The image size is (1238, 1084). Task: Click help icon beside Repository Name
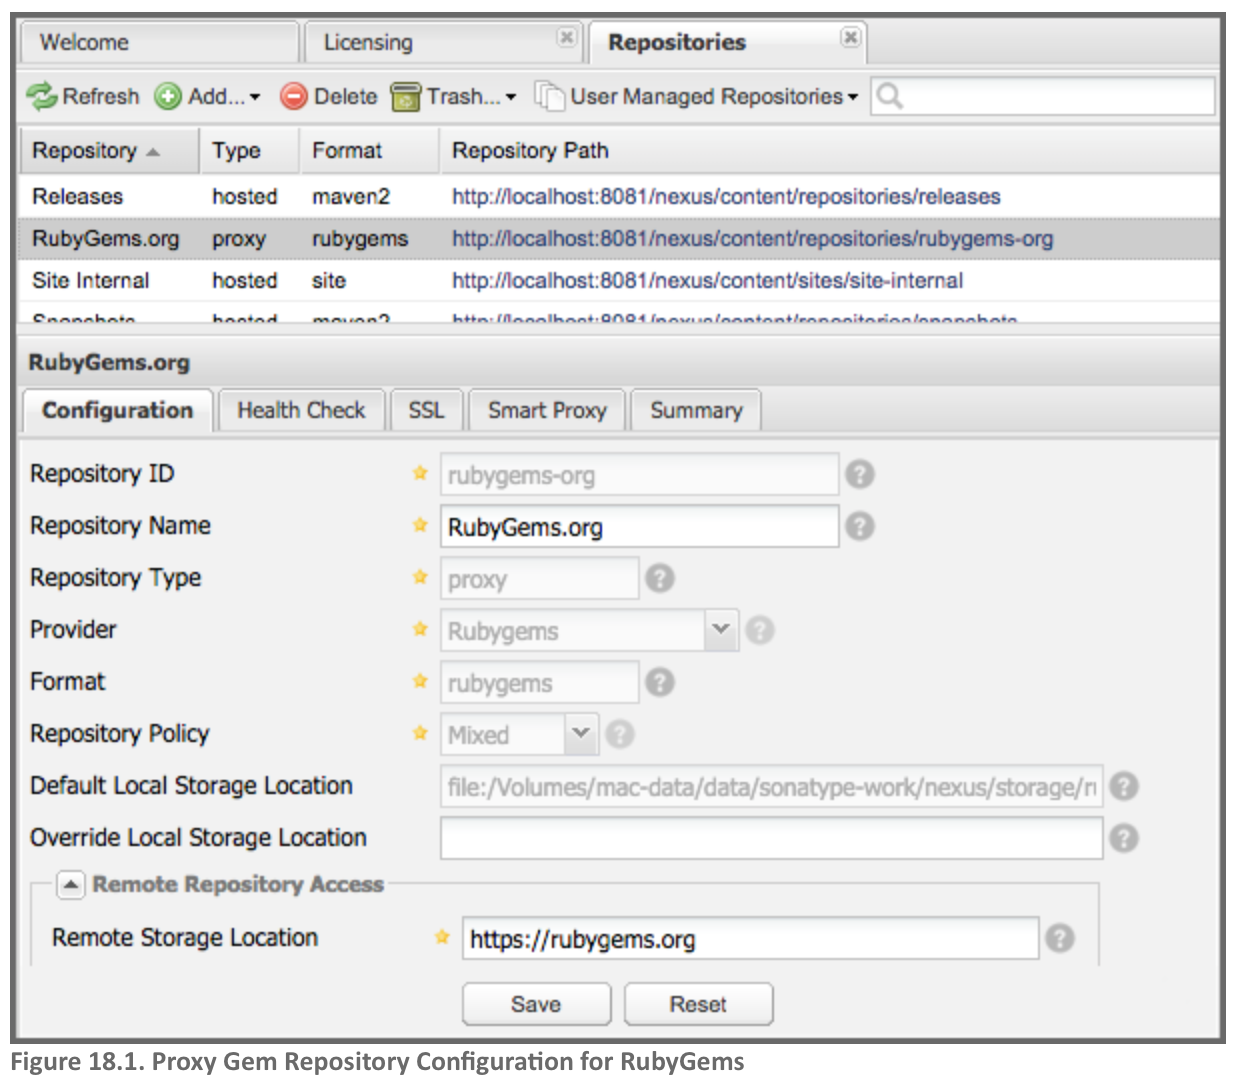coord(859,526)
